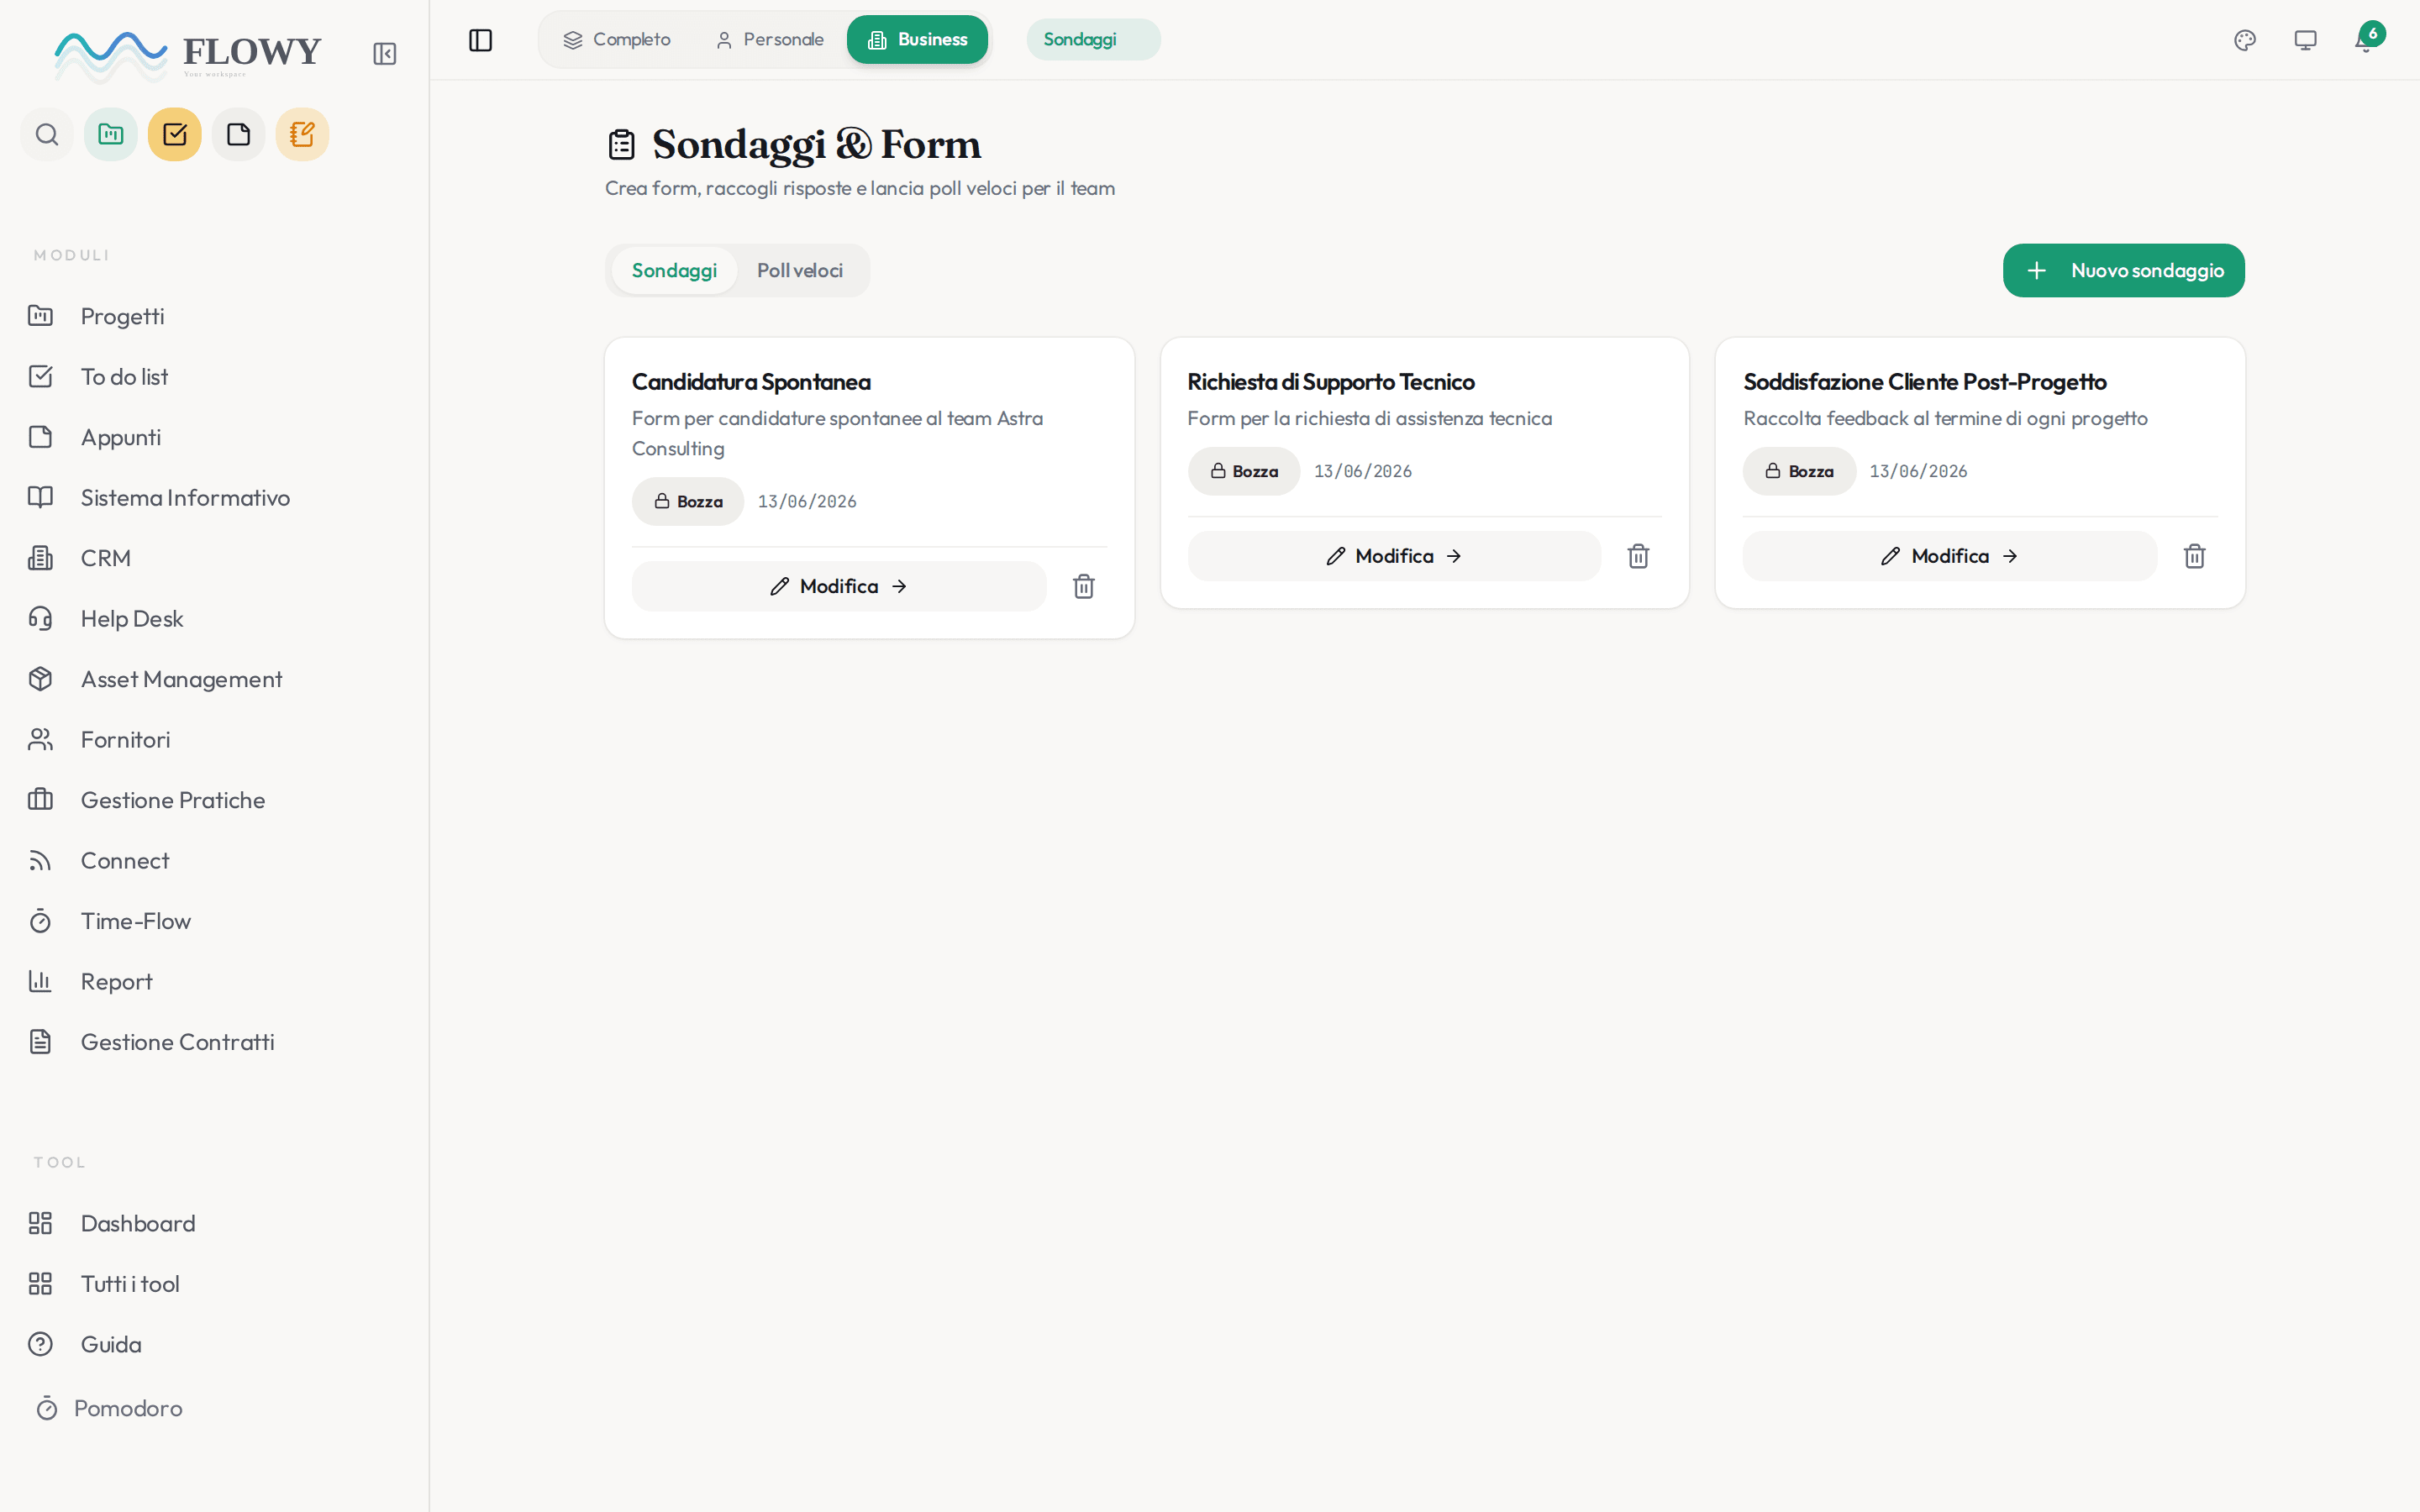Delete the Candidatura Spontanea survey
The width and height of the screenshot is (2420, 1512).
click(1084, 586)
